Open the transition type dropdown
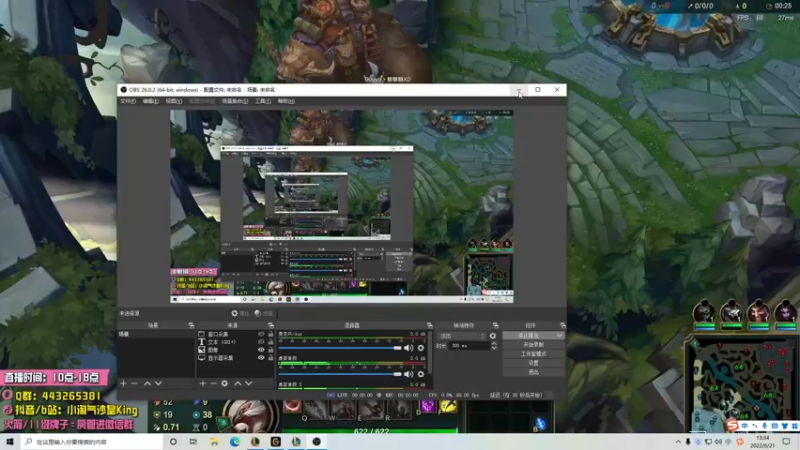800x450 pixels. tap(461, 336)
